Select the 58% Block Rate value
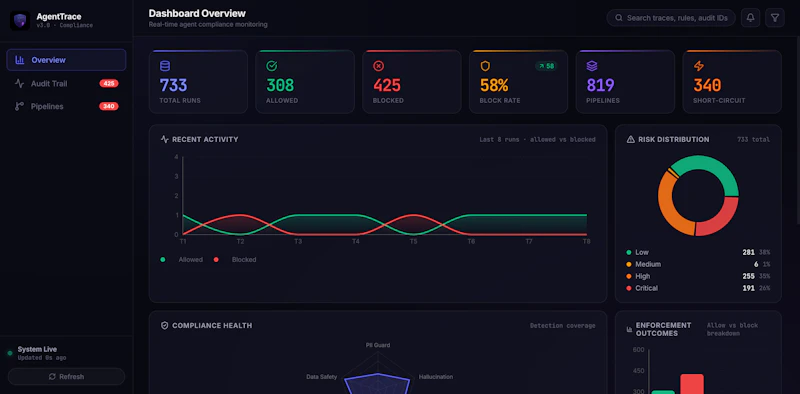This screenshot has height=394, width=800. pyautogui.click(x=494, y=85)
